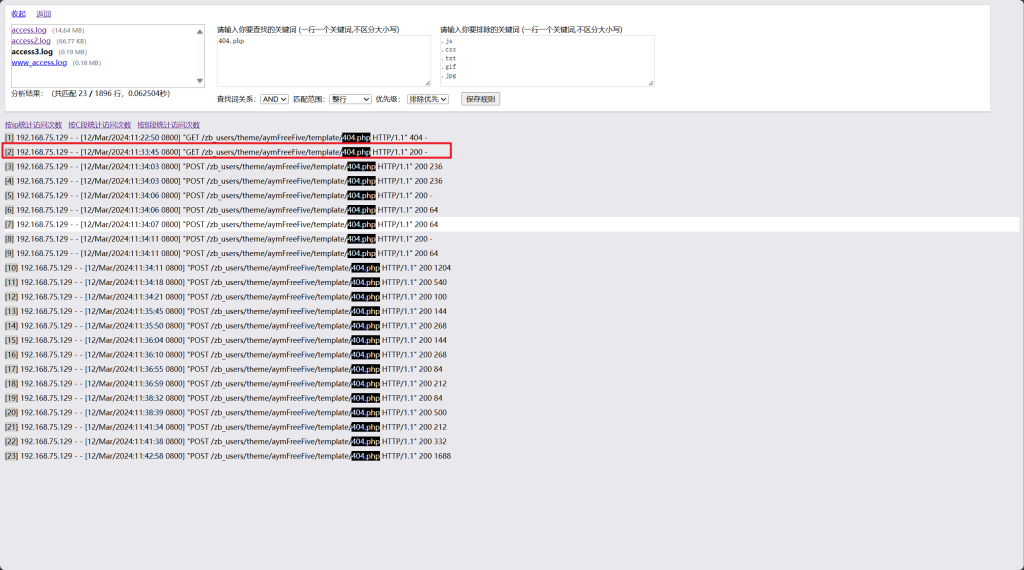Image resolution: width=1024 pixels, height=570 pixels.
Task: Open the 匹配范围 整行 dropdown
Action: [x=349, y=99]
